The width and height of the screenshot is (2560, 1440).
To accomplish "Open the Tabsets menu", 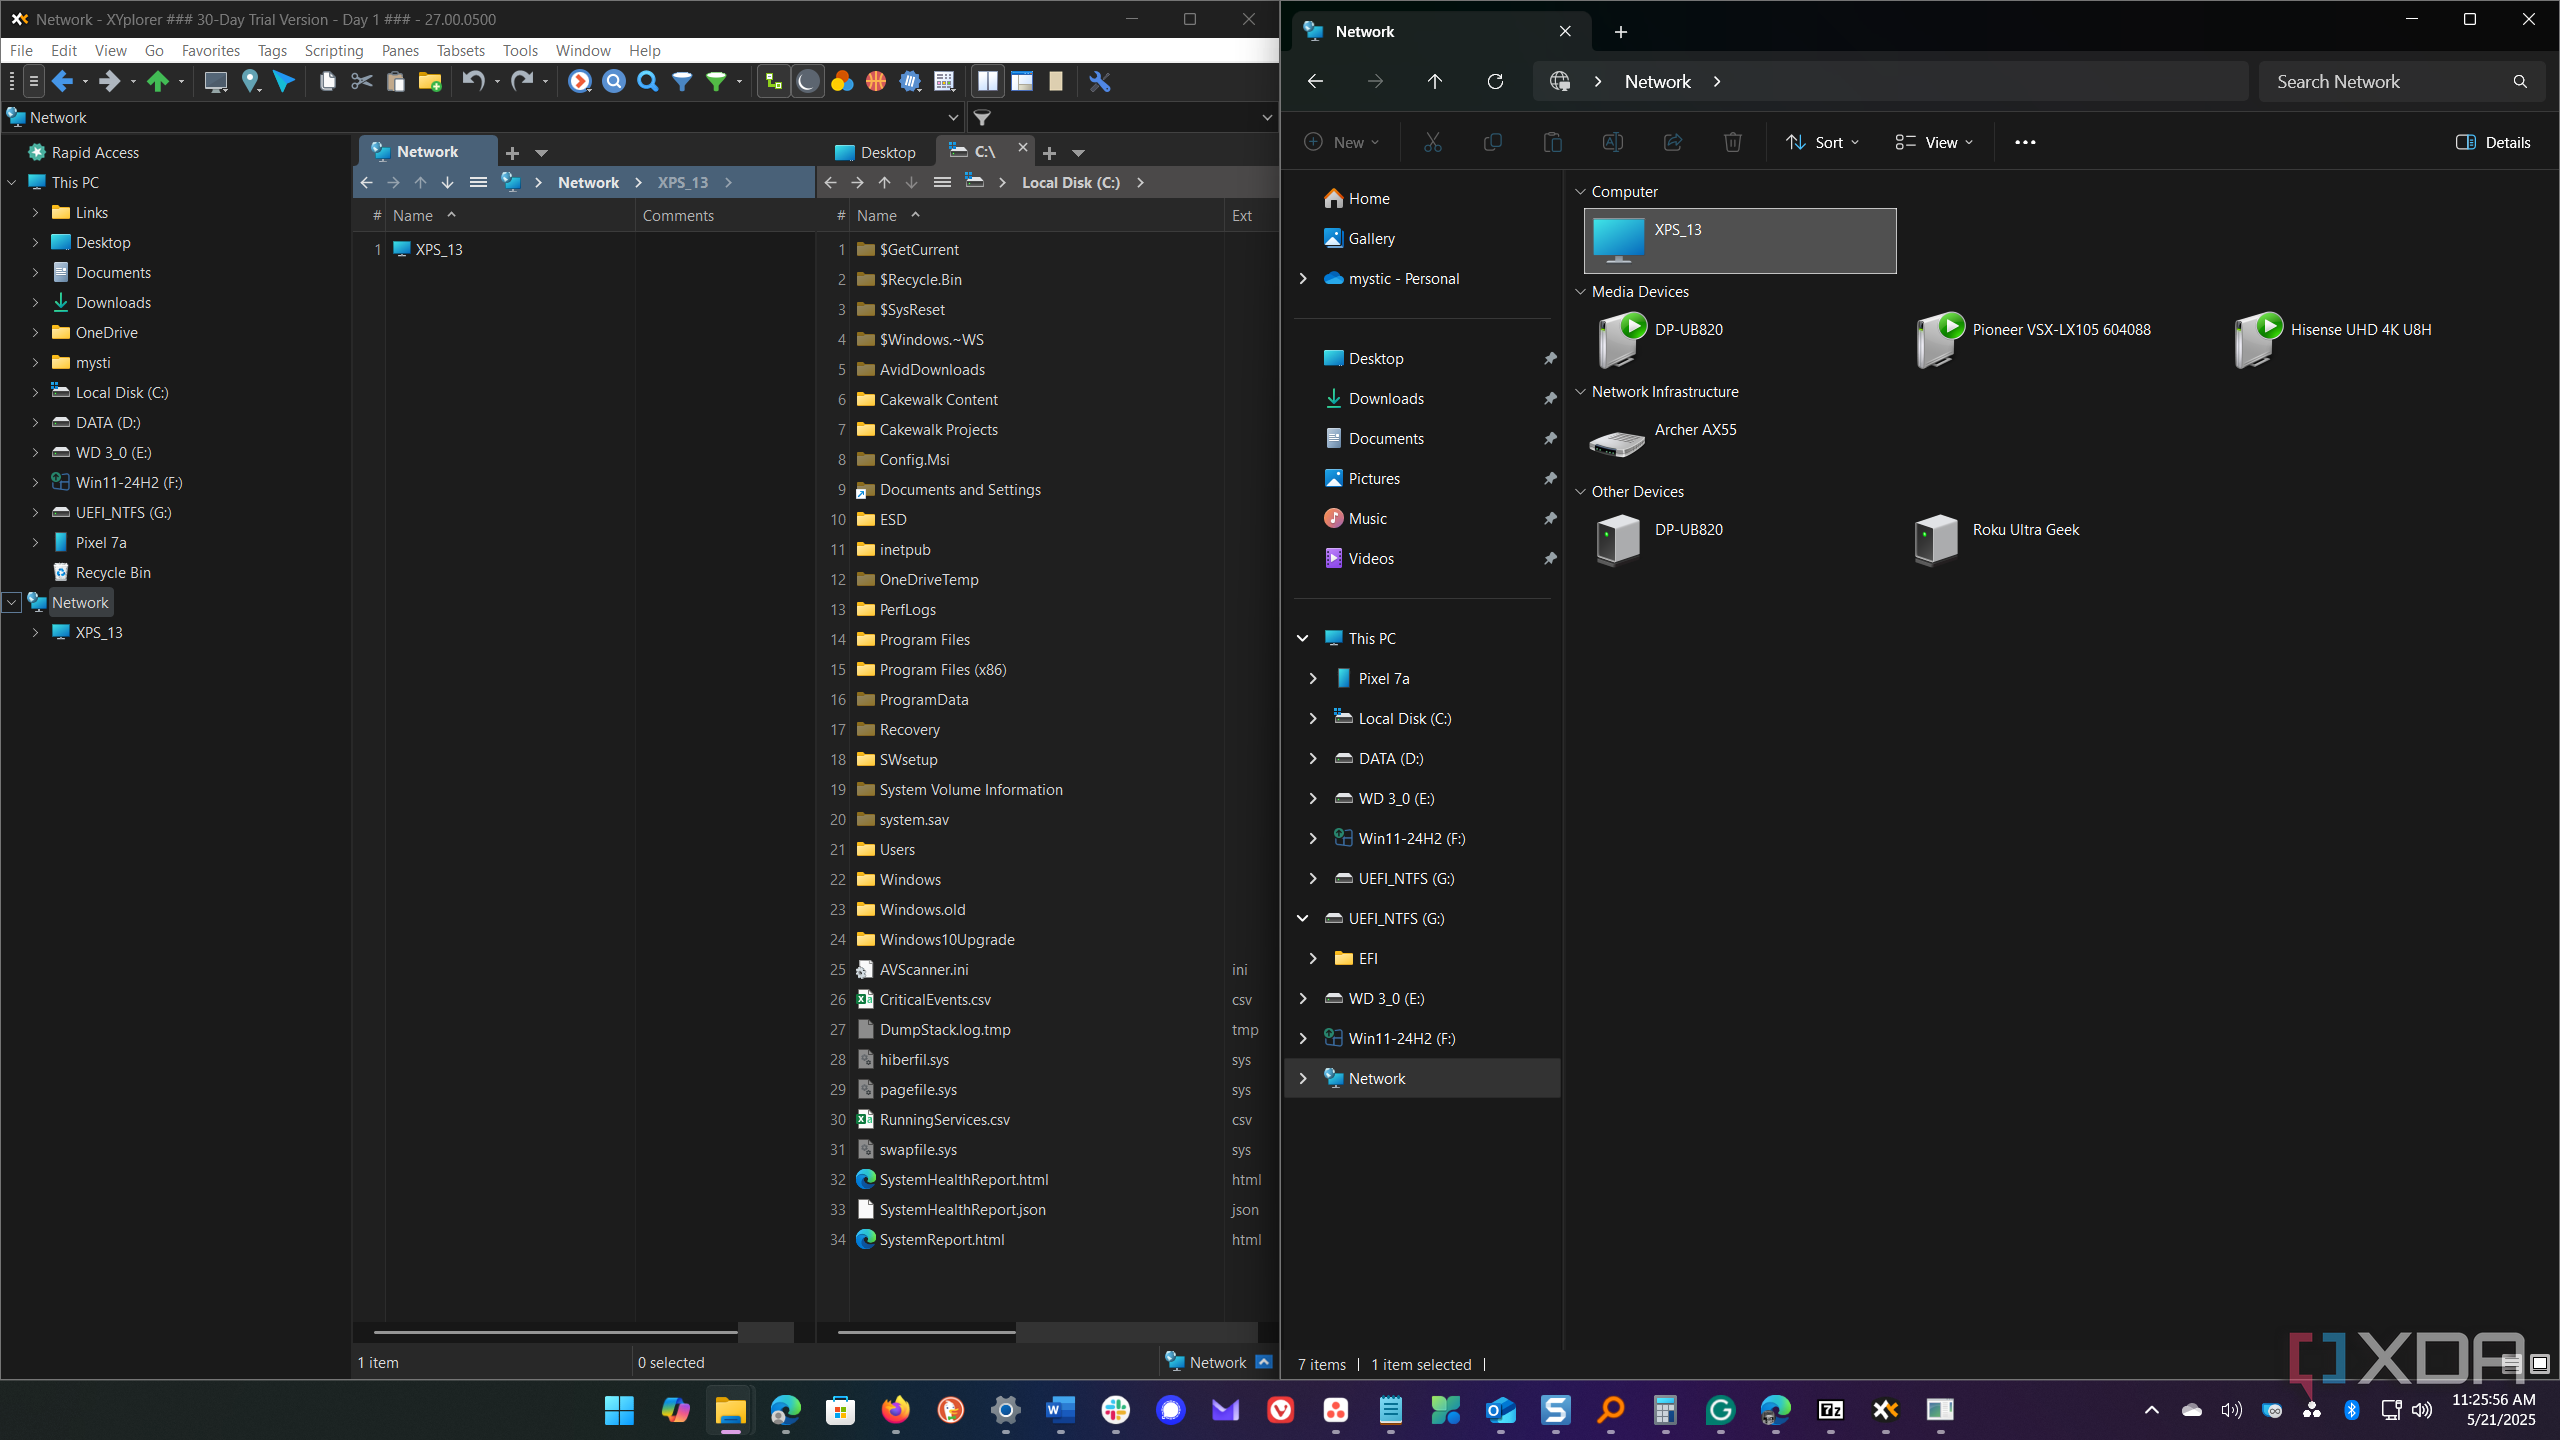I will [460, 50].
